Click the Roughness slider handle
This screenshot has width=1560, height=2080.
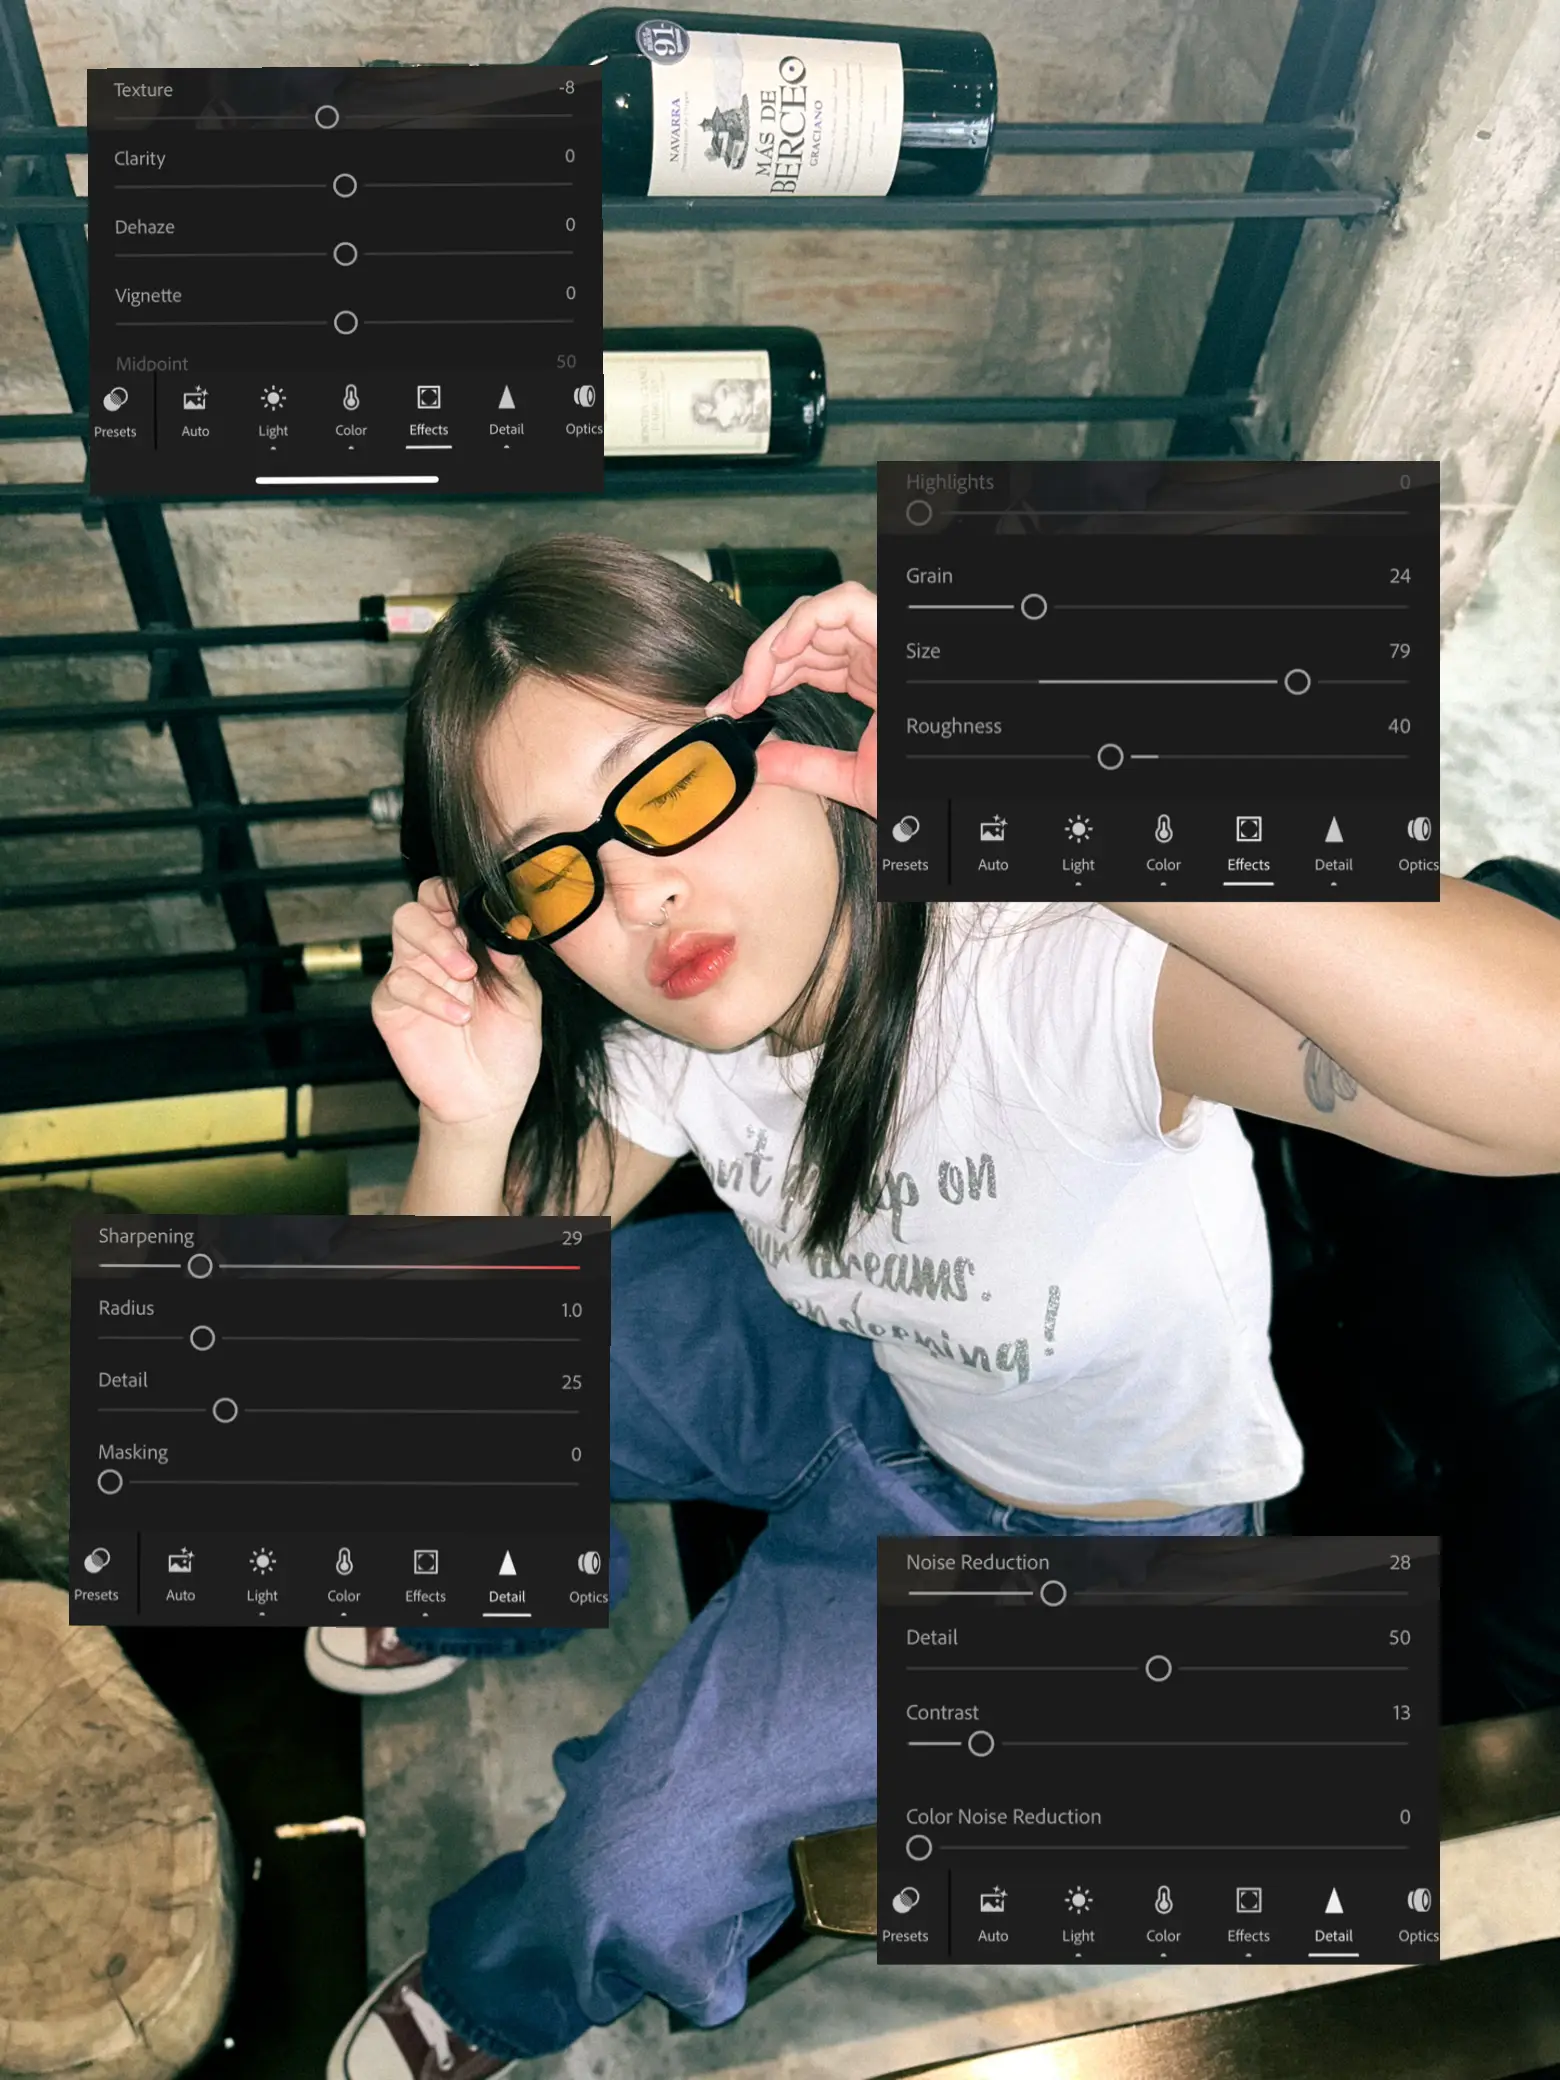[1110, 757]
